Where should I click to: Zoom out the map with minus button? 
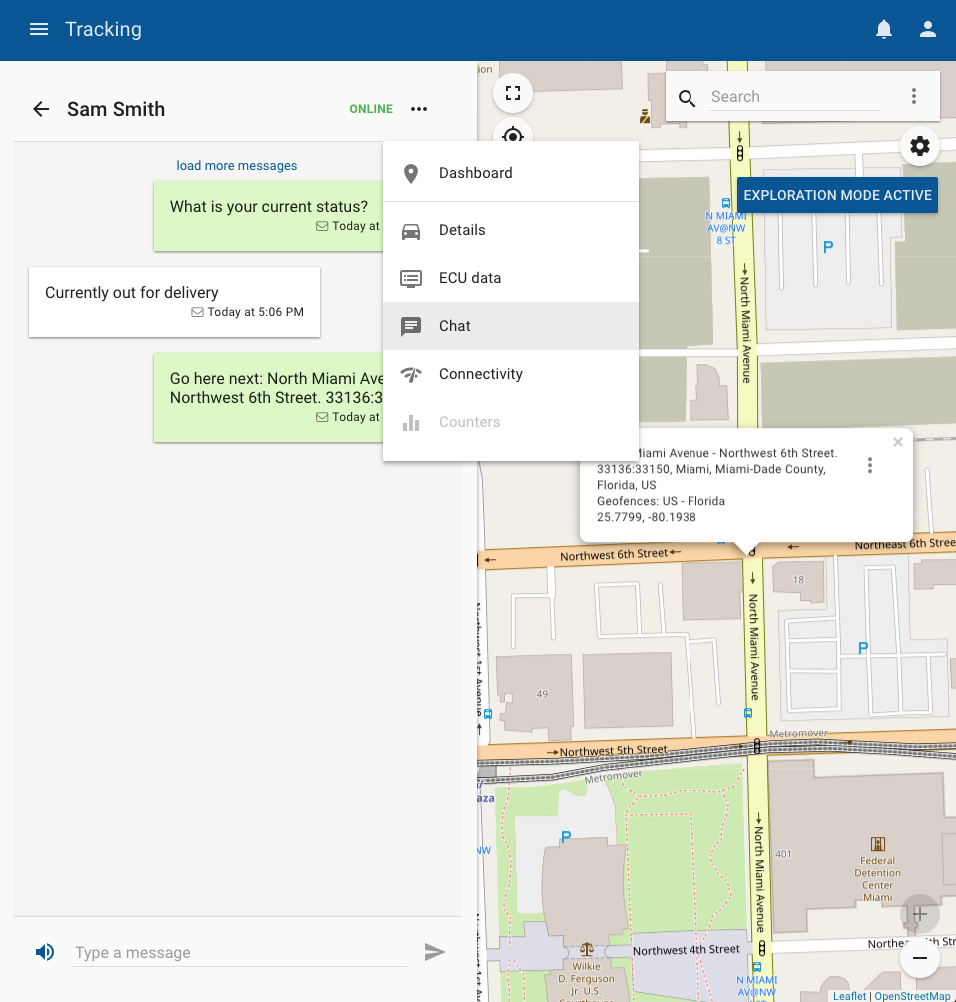[920, 958]
